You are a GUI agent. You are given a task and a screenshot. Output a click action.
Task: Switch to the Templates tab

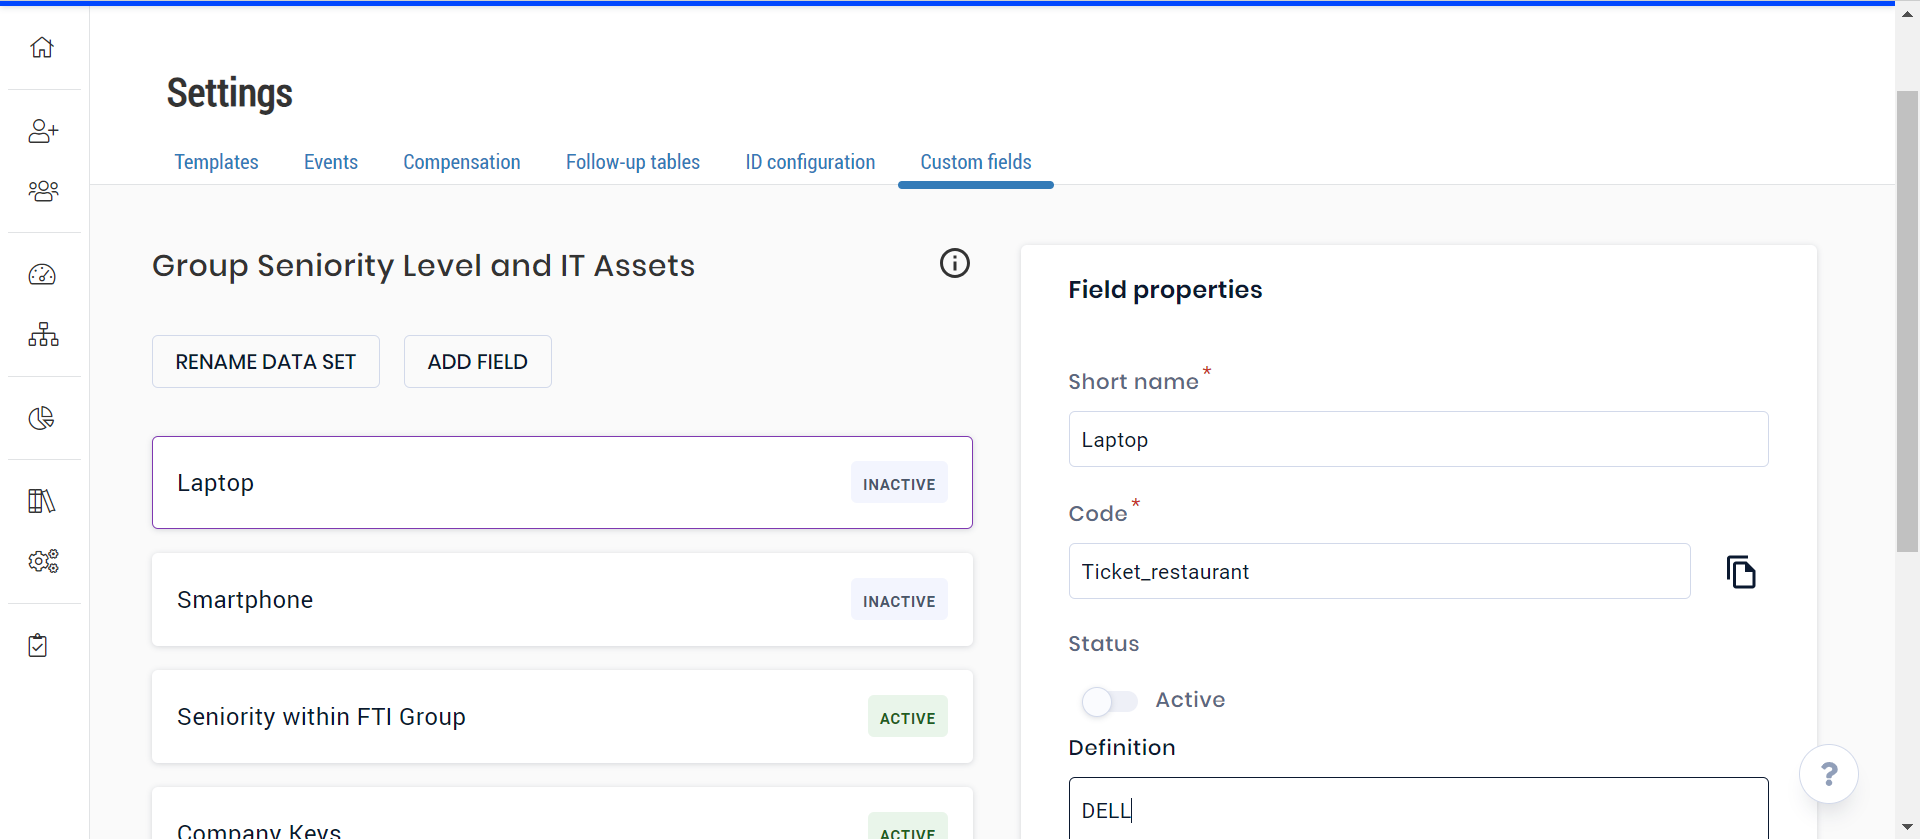click(x=216, y=162)
